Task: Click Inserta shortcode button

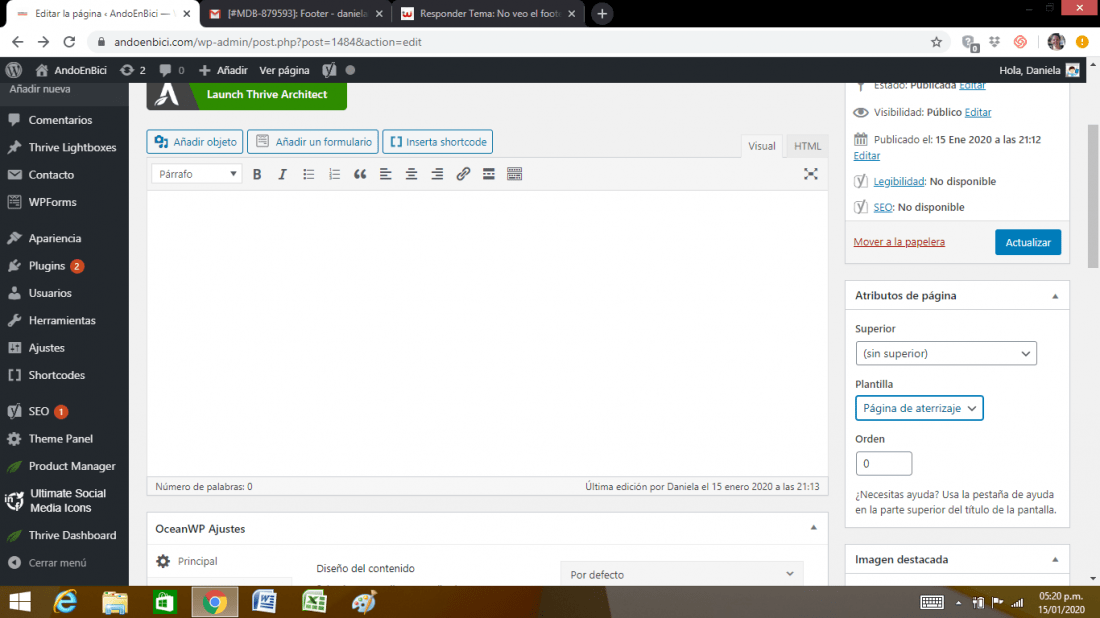Action: pyautogui.click(x=438, y=142)
